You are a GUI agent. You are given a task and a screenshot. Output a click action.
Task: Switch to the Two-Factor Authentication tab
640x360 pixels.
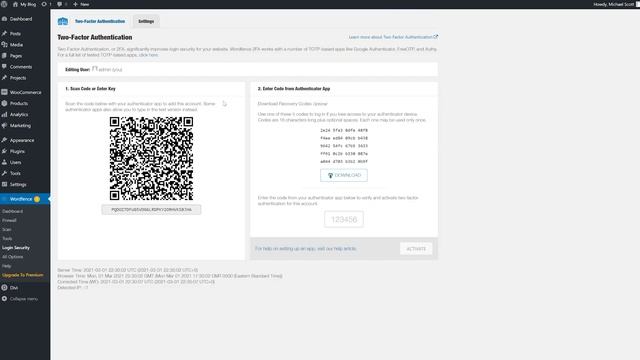pyautogui.click(x=100, y=21)
